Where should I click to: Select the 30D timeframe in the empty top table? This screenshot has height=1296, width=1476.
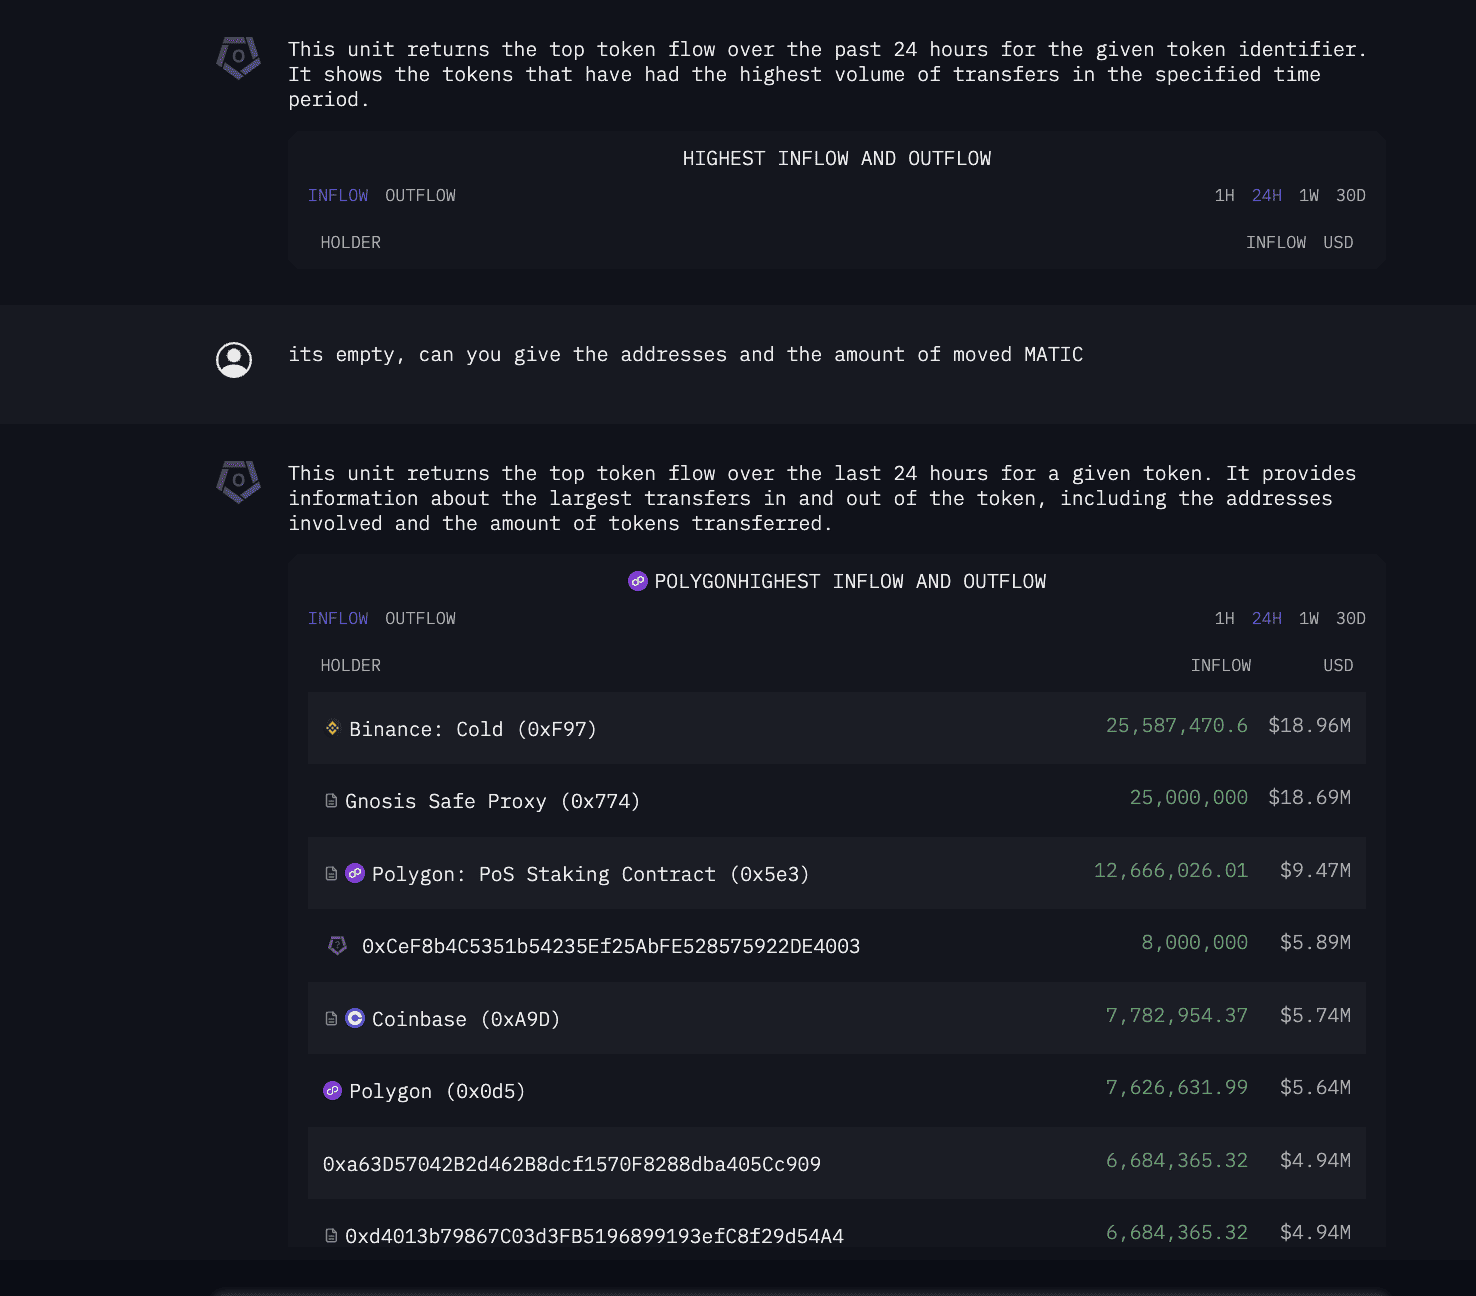1350,195
